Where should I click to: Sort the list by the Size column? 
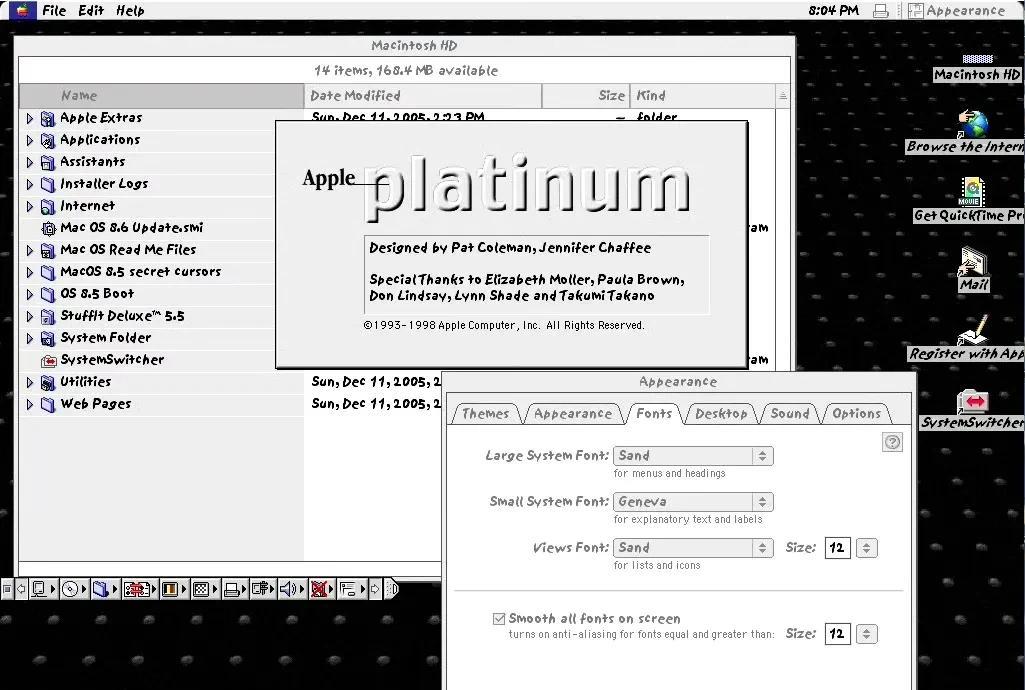(x=586, y=96)
